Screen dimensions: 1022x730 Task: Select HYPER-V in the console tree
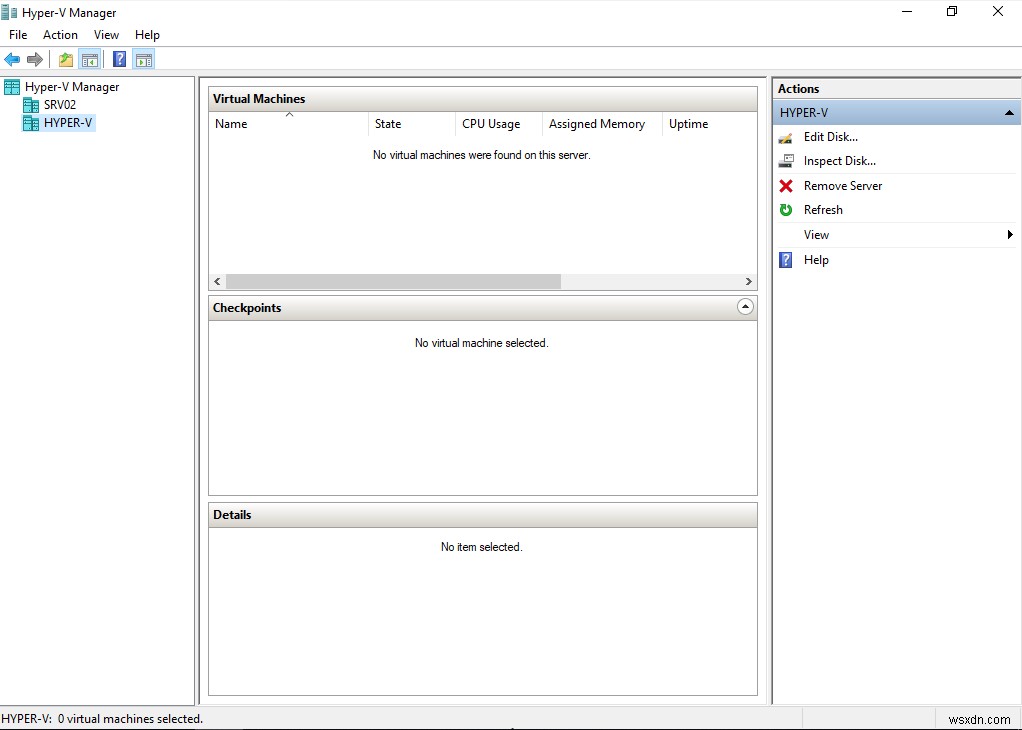[68, 123]
